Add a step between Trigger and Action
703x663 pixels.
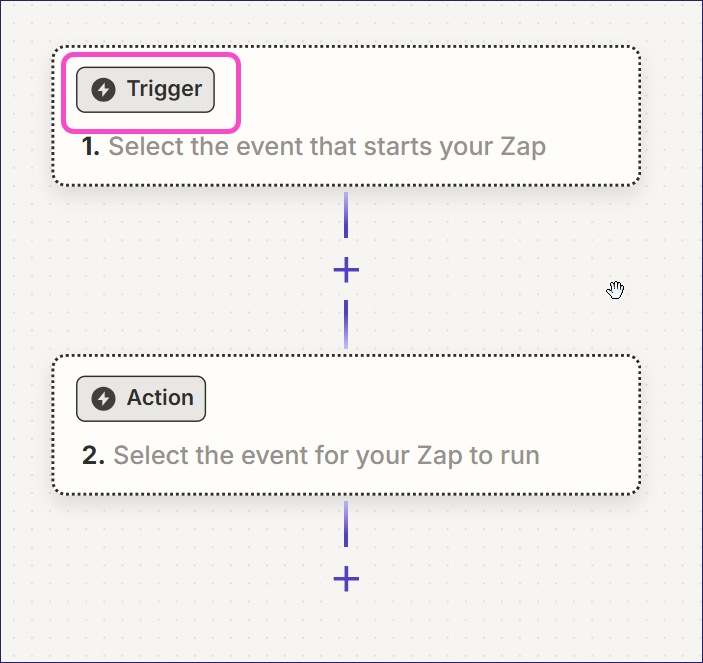[x=346, y=270]
